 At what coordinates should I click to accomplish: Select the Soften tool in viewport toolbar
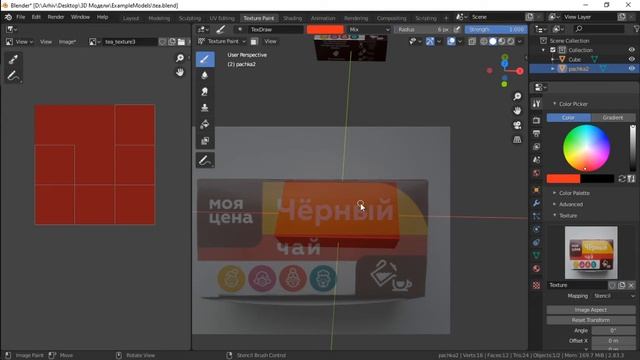pyautogui.click(x=205, y=76)
